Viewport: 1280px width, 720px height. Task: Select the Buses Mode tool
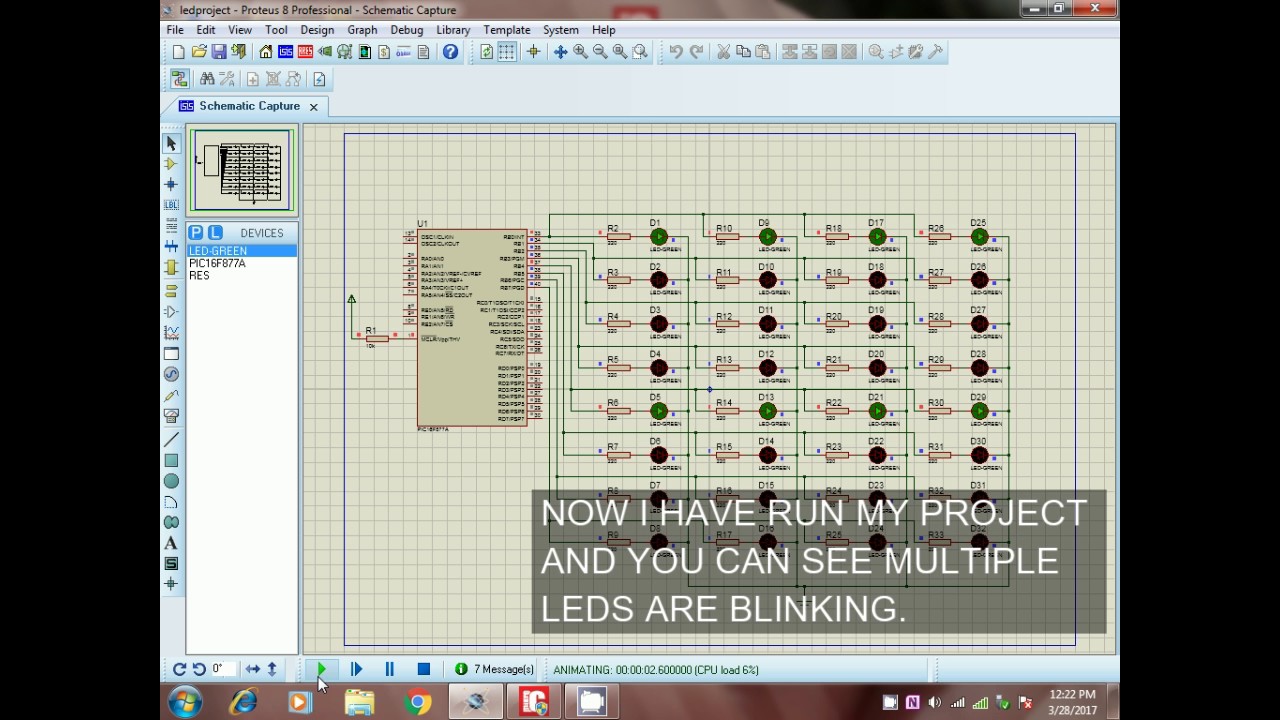(x=171, y=247)
